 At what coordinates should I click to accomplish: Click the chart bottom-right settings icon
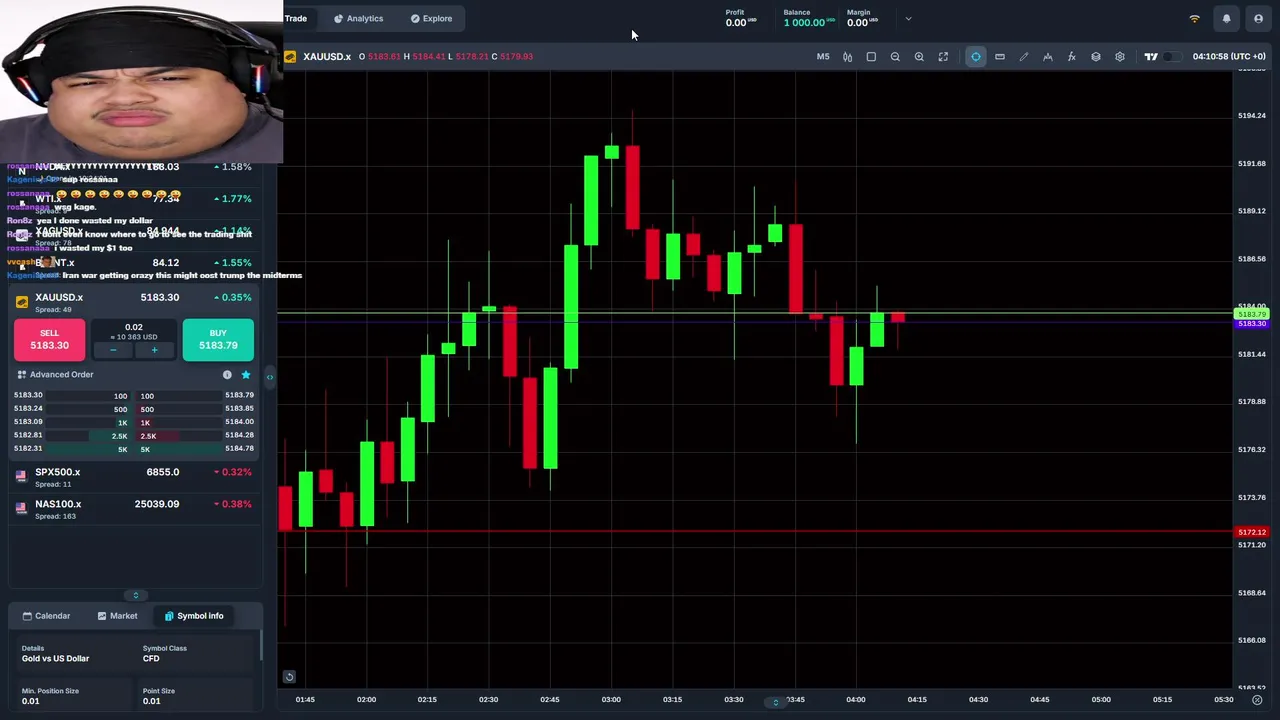(x=1257, y=700)
